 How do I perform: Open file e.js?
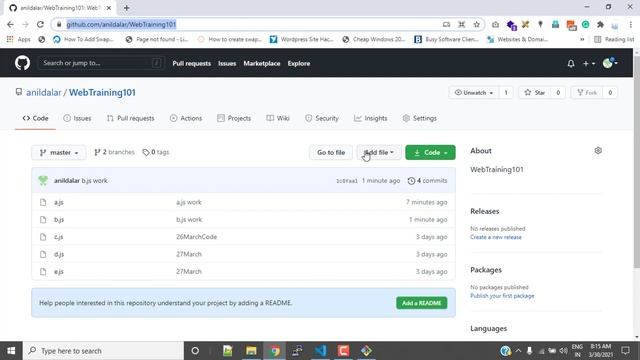click(58, 271)
